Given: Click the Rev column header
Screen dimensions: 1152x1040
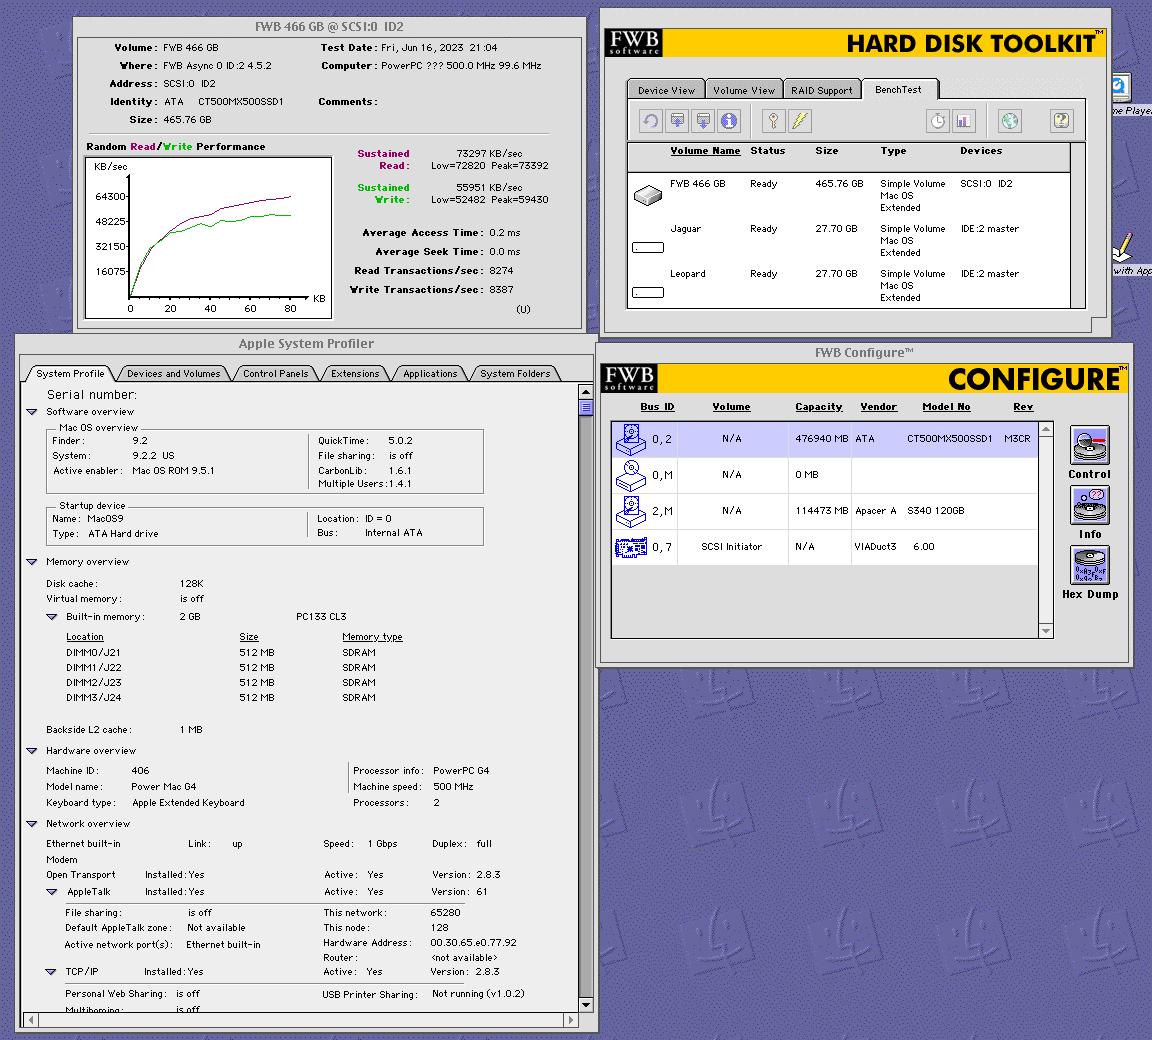Looking at the screenshot, I should 1023,407.
